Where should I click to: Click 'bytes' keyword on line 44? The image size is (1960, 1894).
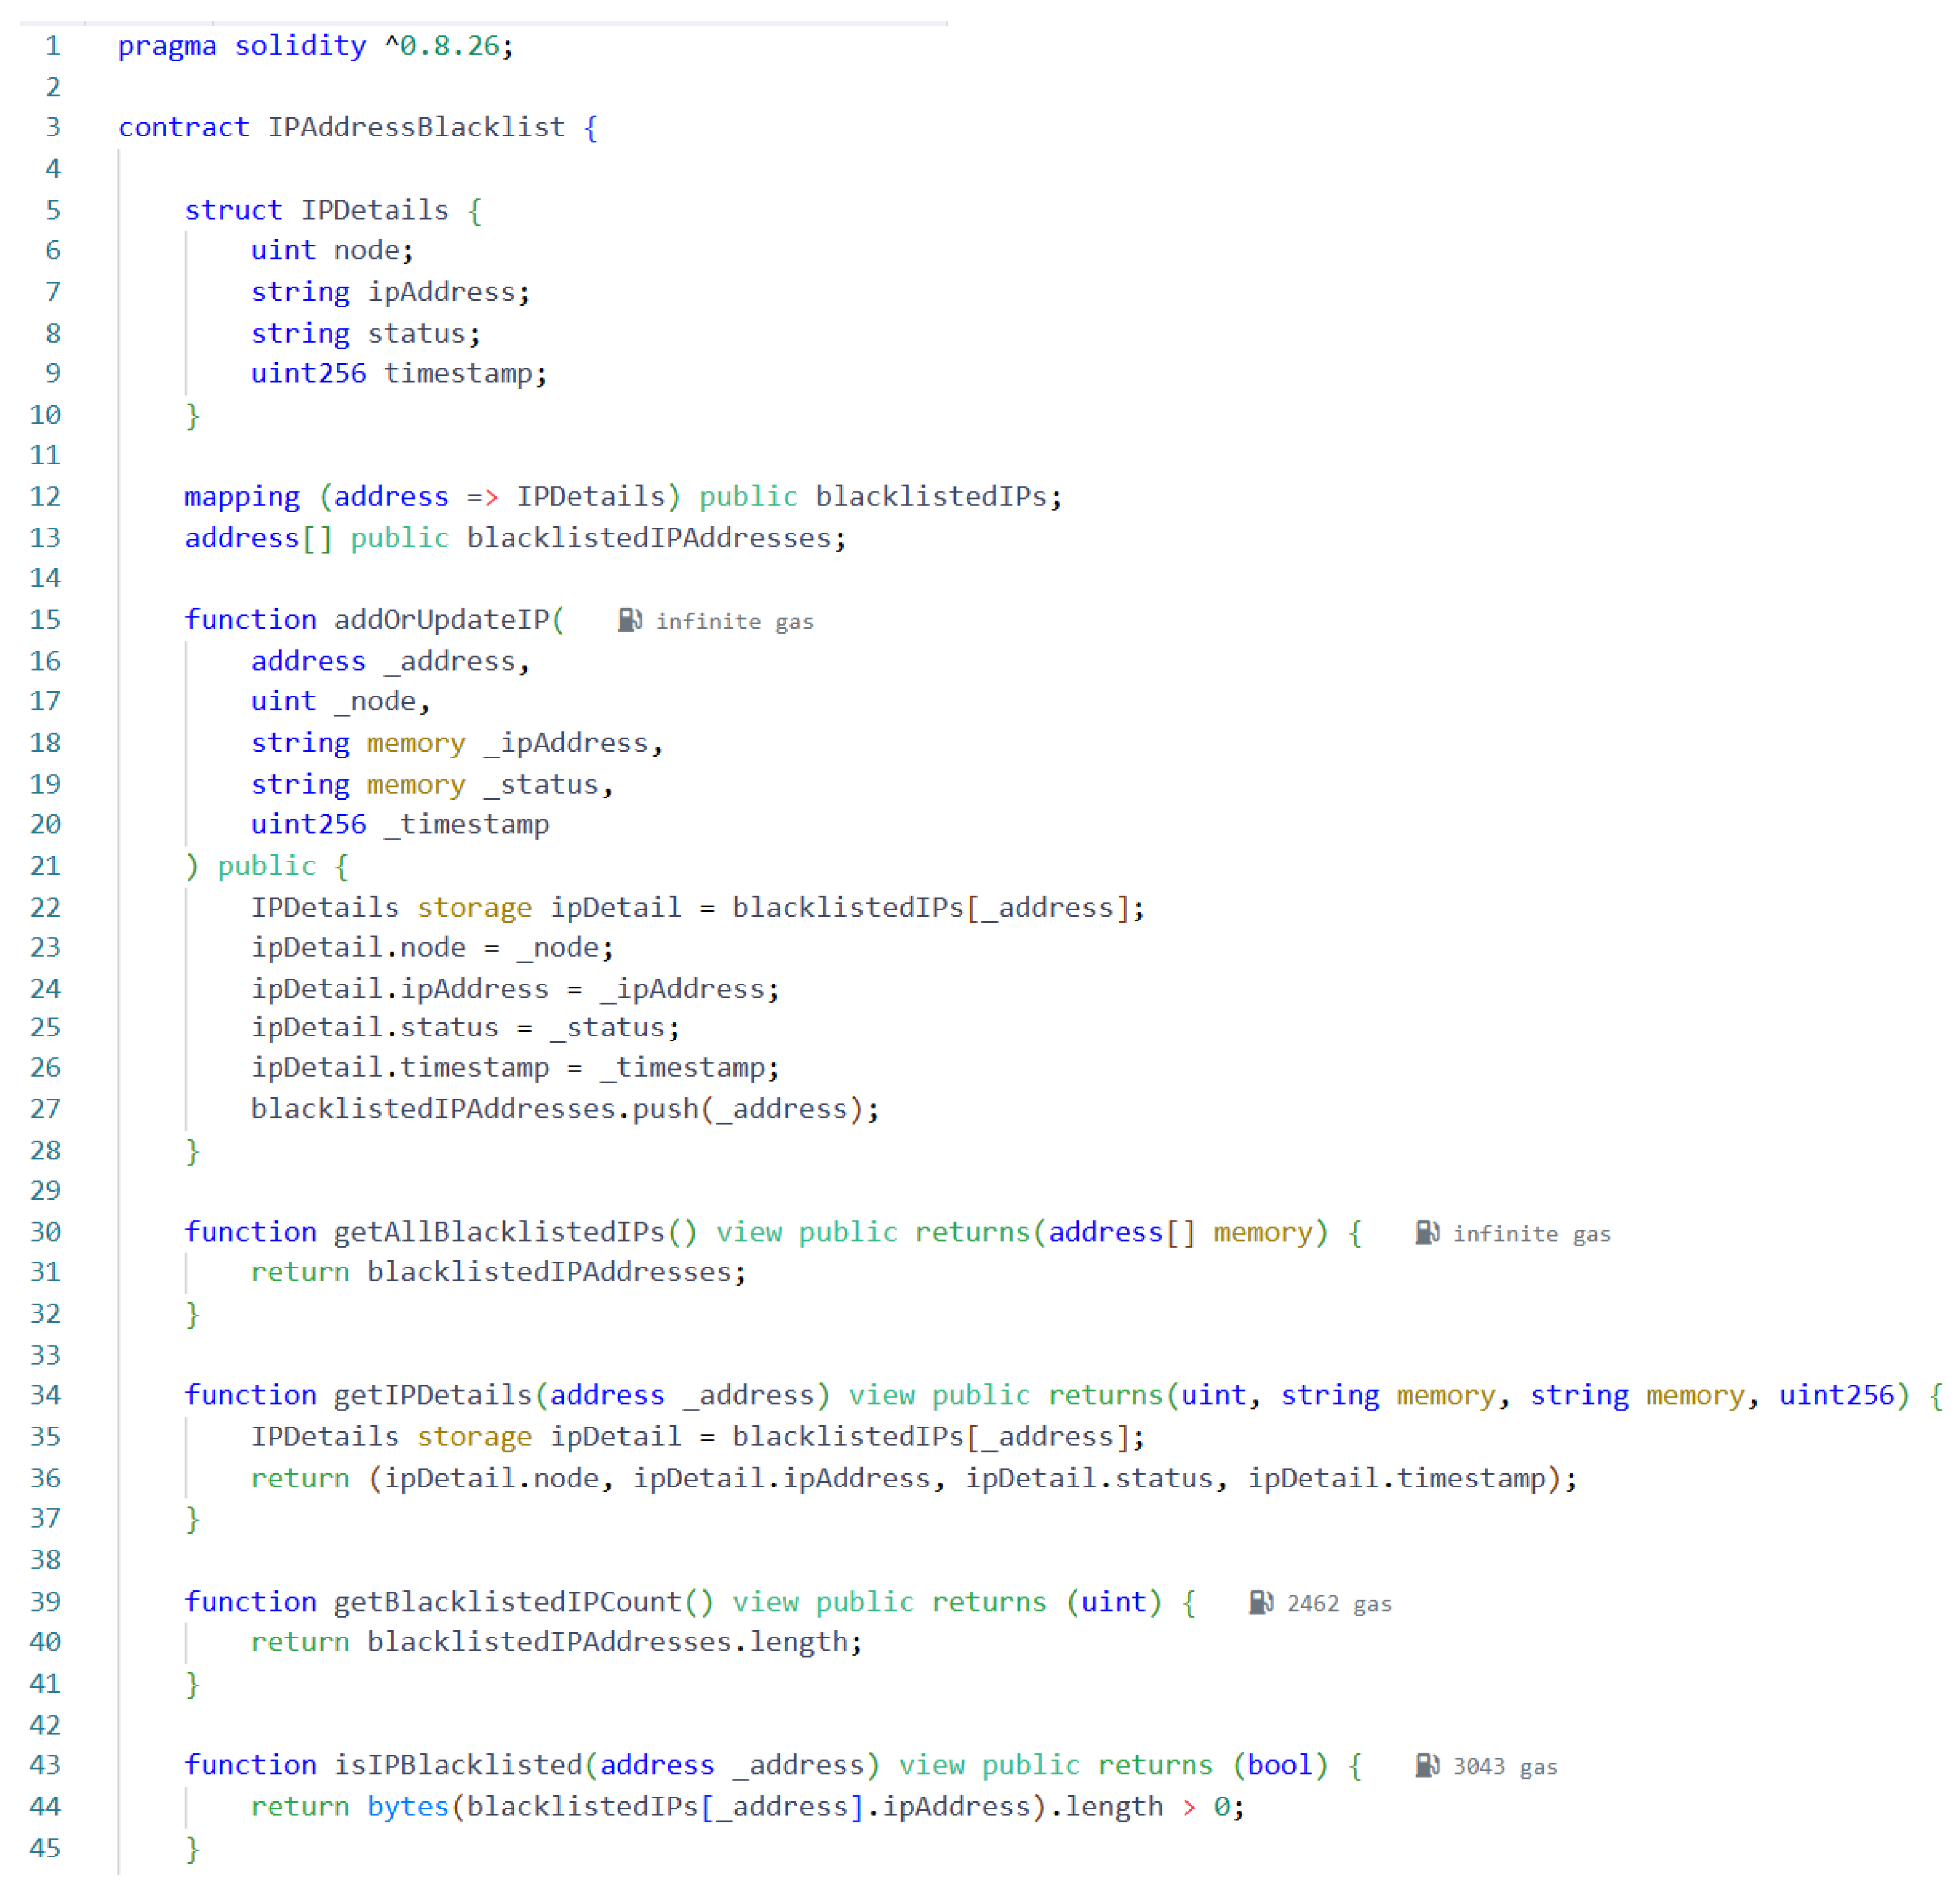click(x=407, y=1806)
